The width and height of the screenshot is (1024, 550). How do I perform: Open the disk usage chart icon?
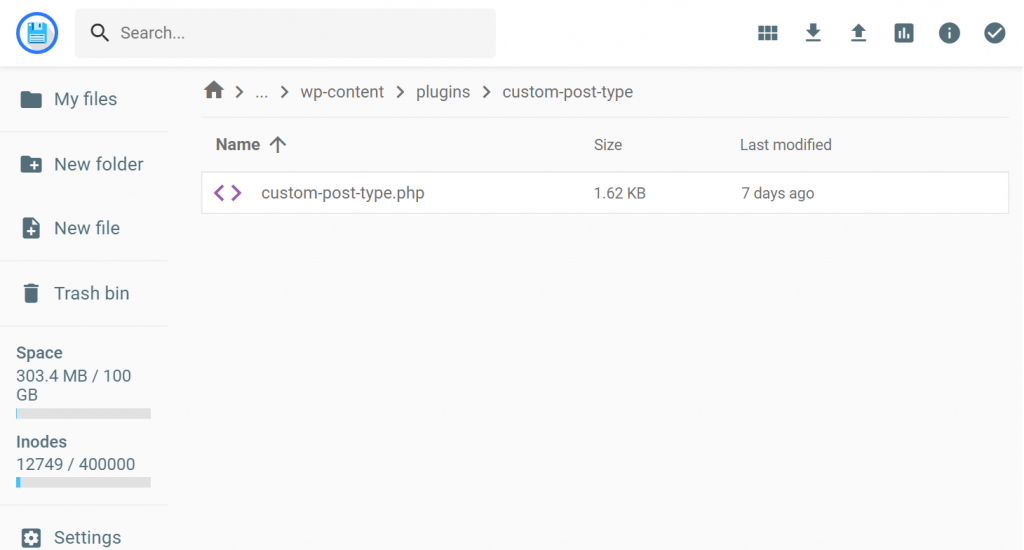(x=904, y=33)
